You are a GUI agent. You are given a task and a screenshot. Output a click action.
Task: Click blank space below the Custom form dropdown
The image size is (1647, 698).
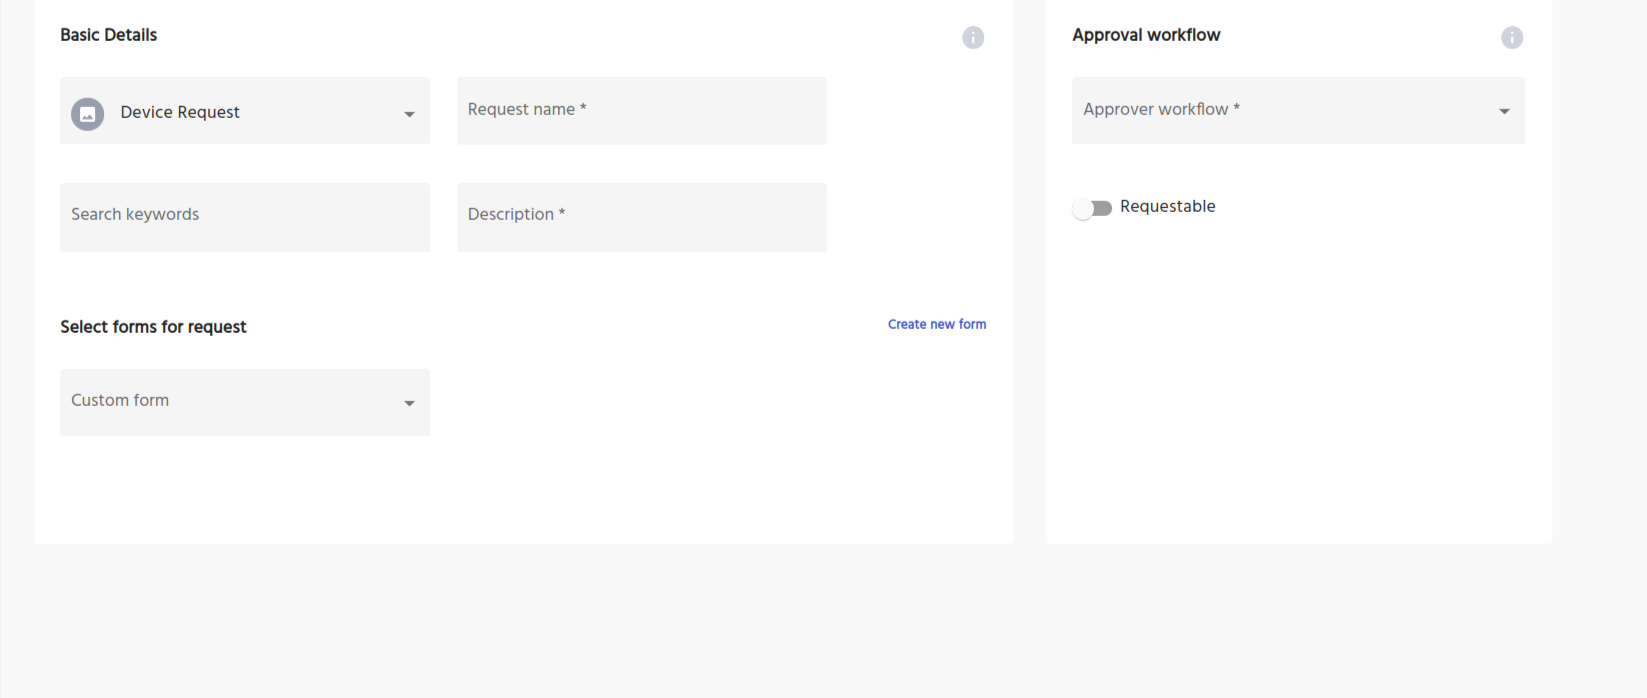point(244,490)
